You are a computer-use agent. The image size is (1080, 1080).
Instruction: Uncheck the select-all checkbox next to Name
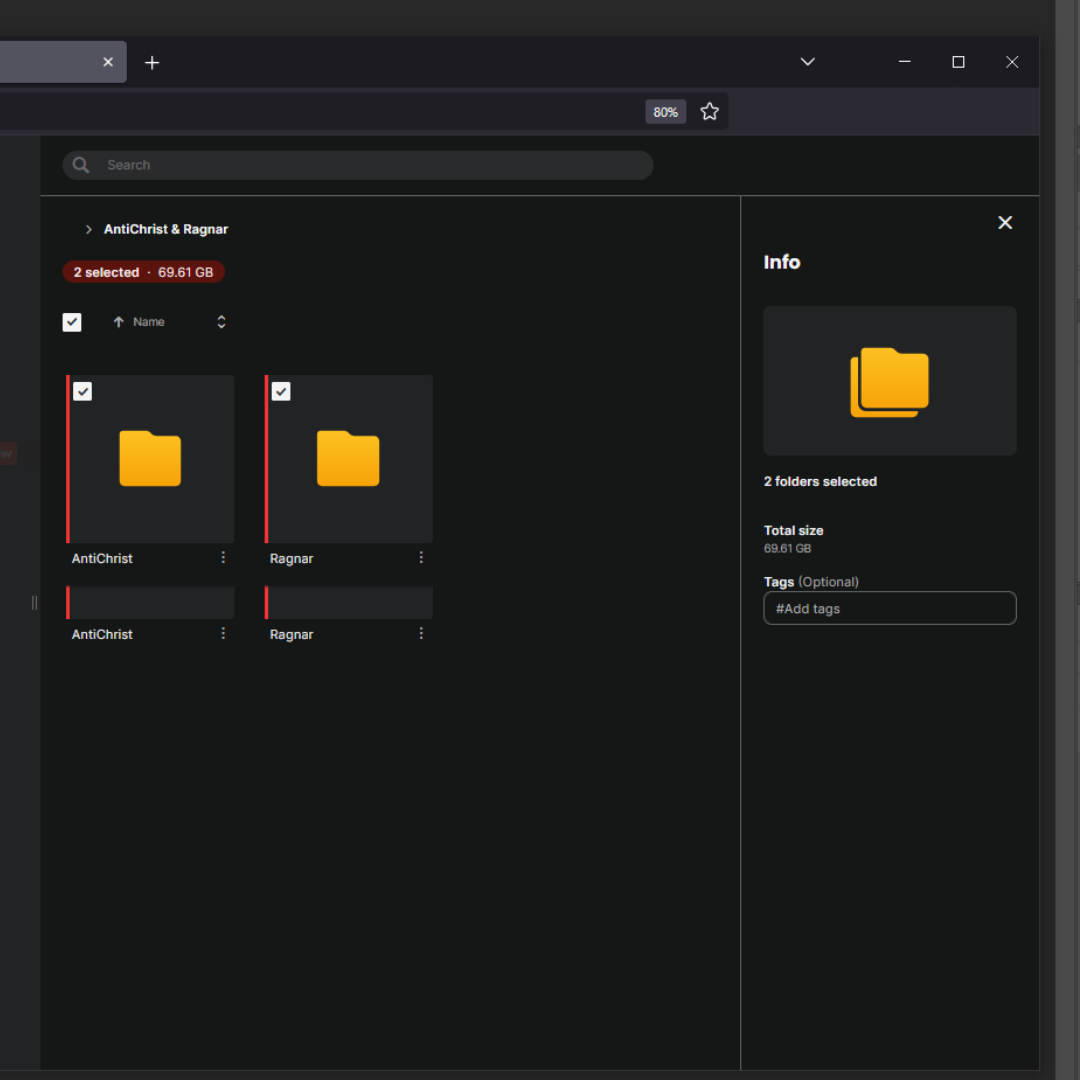72,322
